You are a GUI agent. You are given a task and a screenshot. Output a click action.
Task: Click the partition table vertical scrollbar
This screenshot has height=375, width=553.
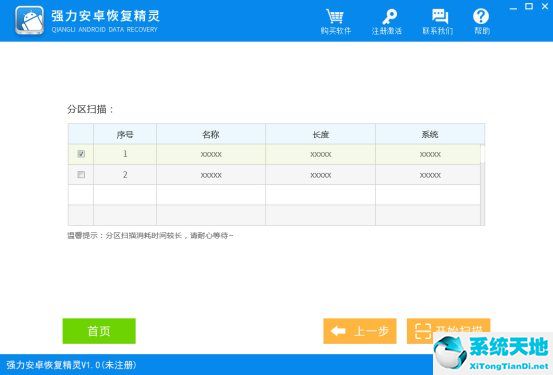click(x=482, y=185)
